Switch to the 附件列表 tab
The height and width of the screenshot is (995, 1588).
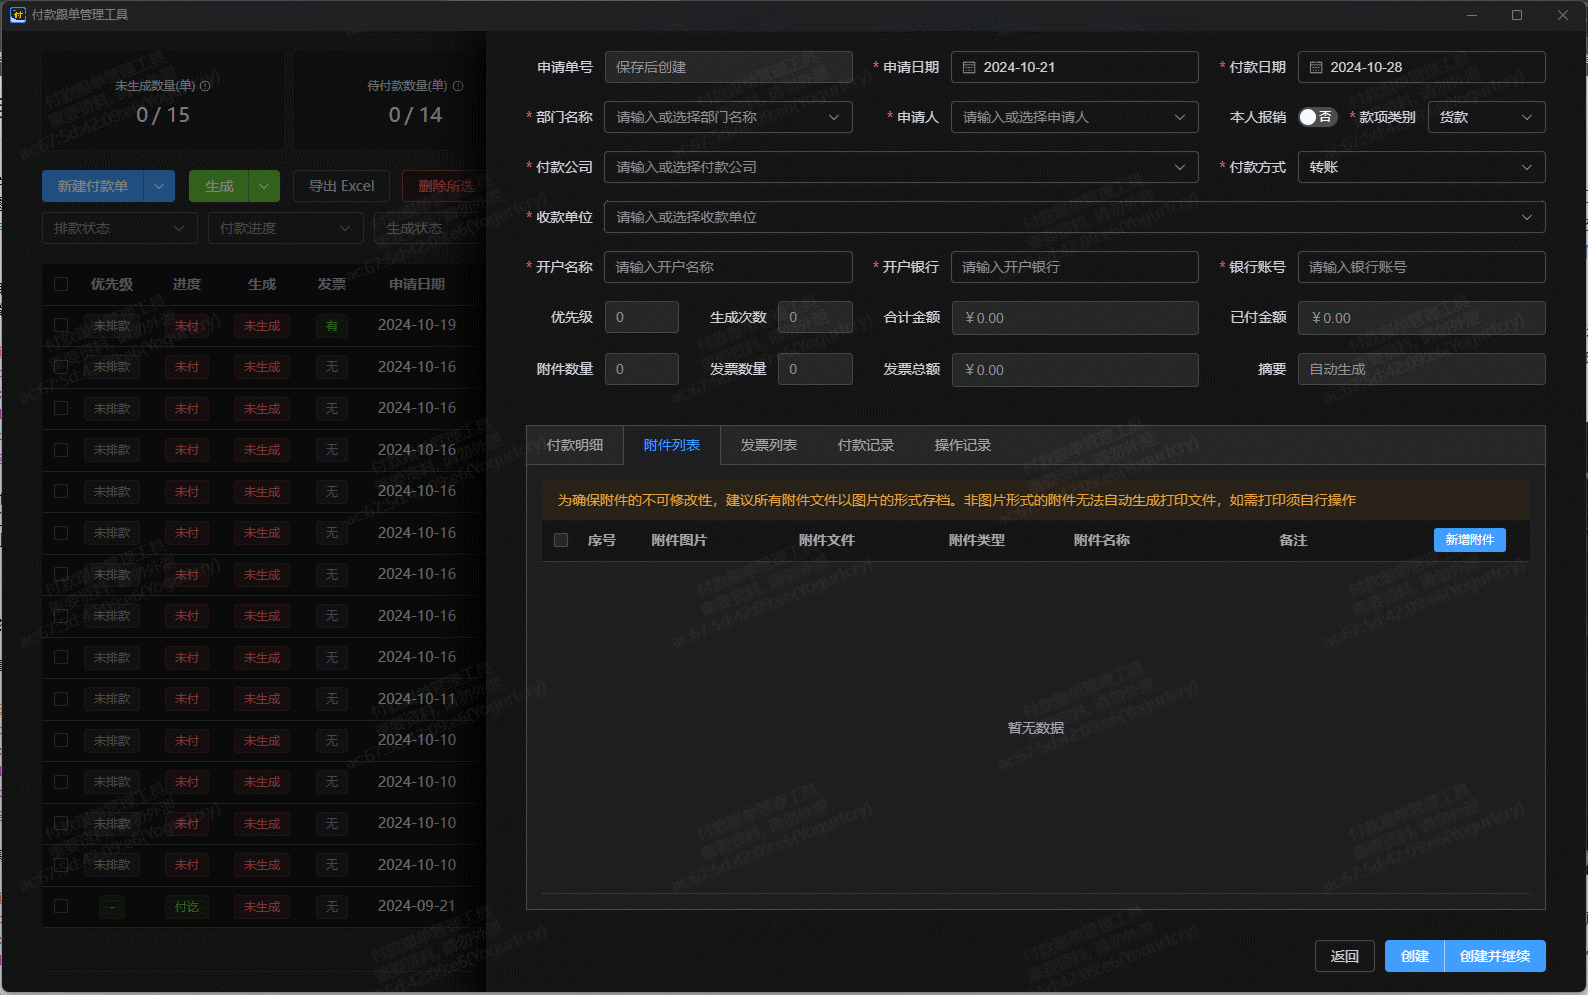click(x=672, y=445)
